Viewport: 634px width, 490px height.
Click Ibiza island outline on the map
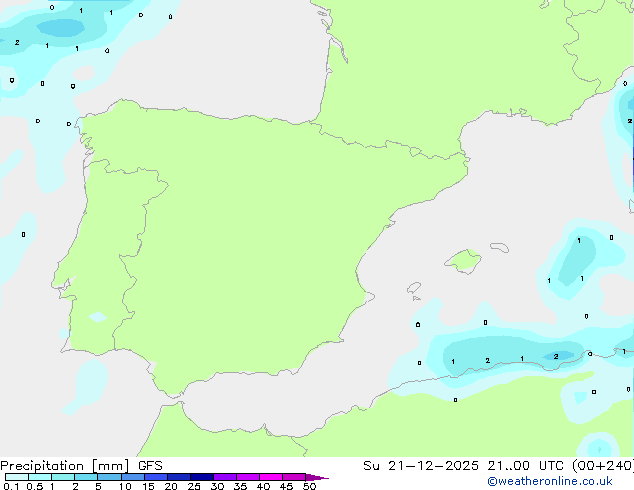414,288
